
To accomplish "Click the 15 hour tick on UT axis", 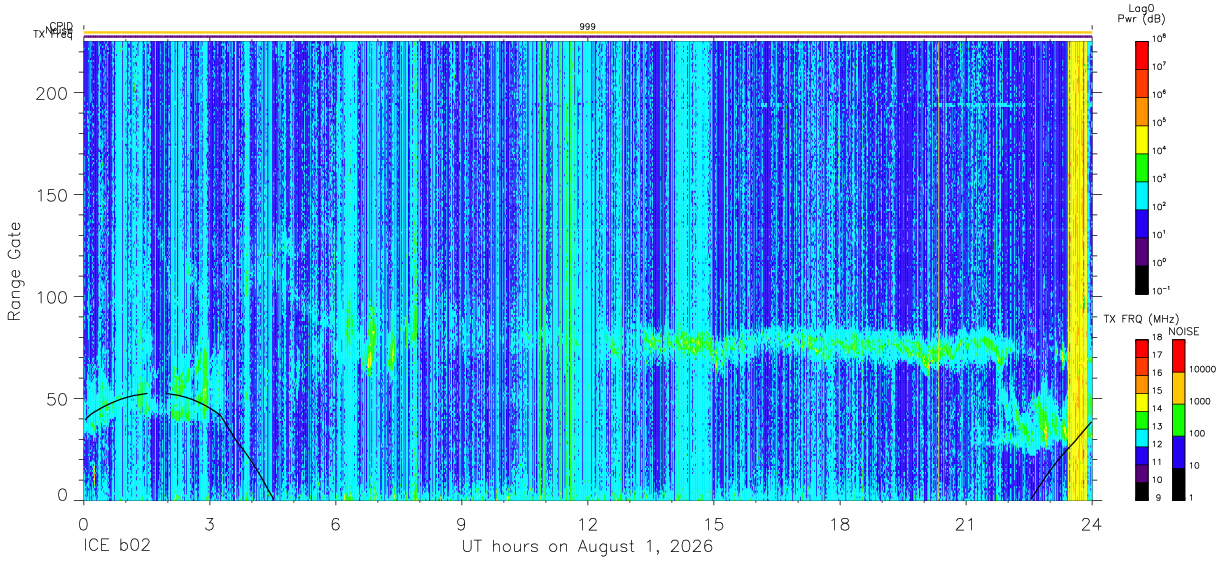I will [713, 524].
